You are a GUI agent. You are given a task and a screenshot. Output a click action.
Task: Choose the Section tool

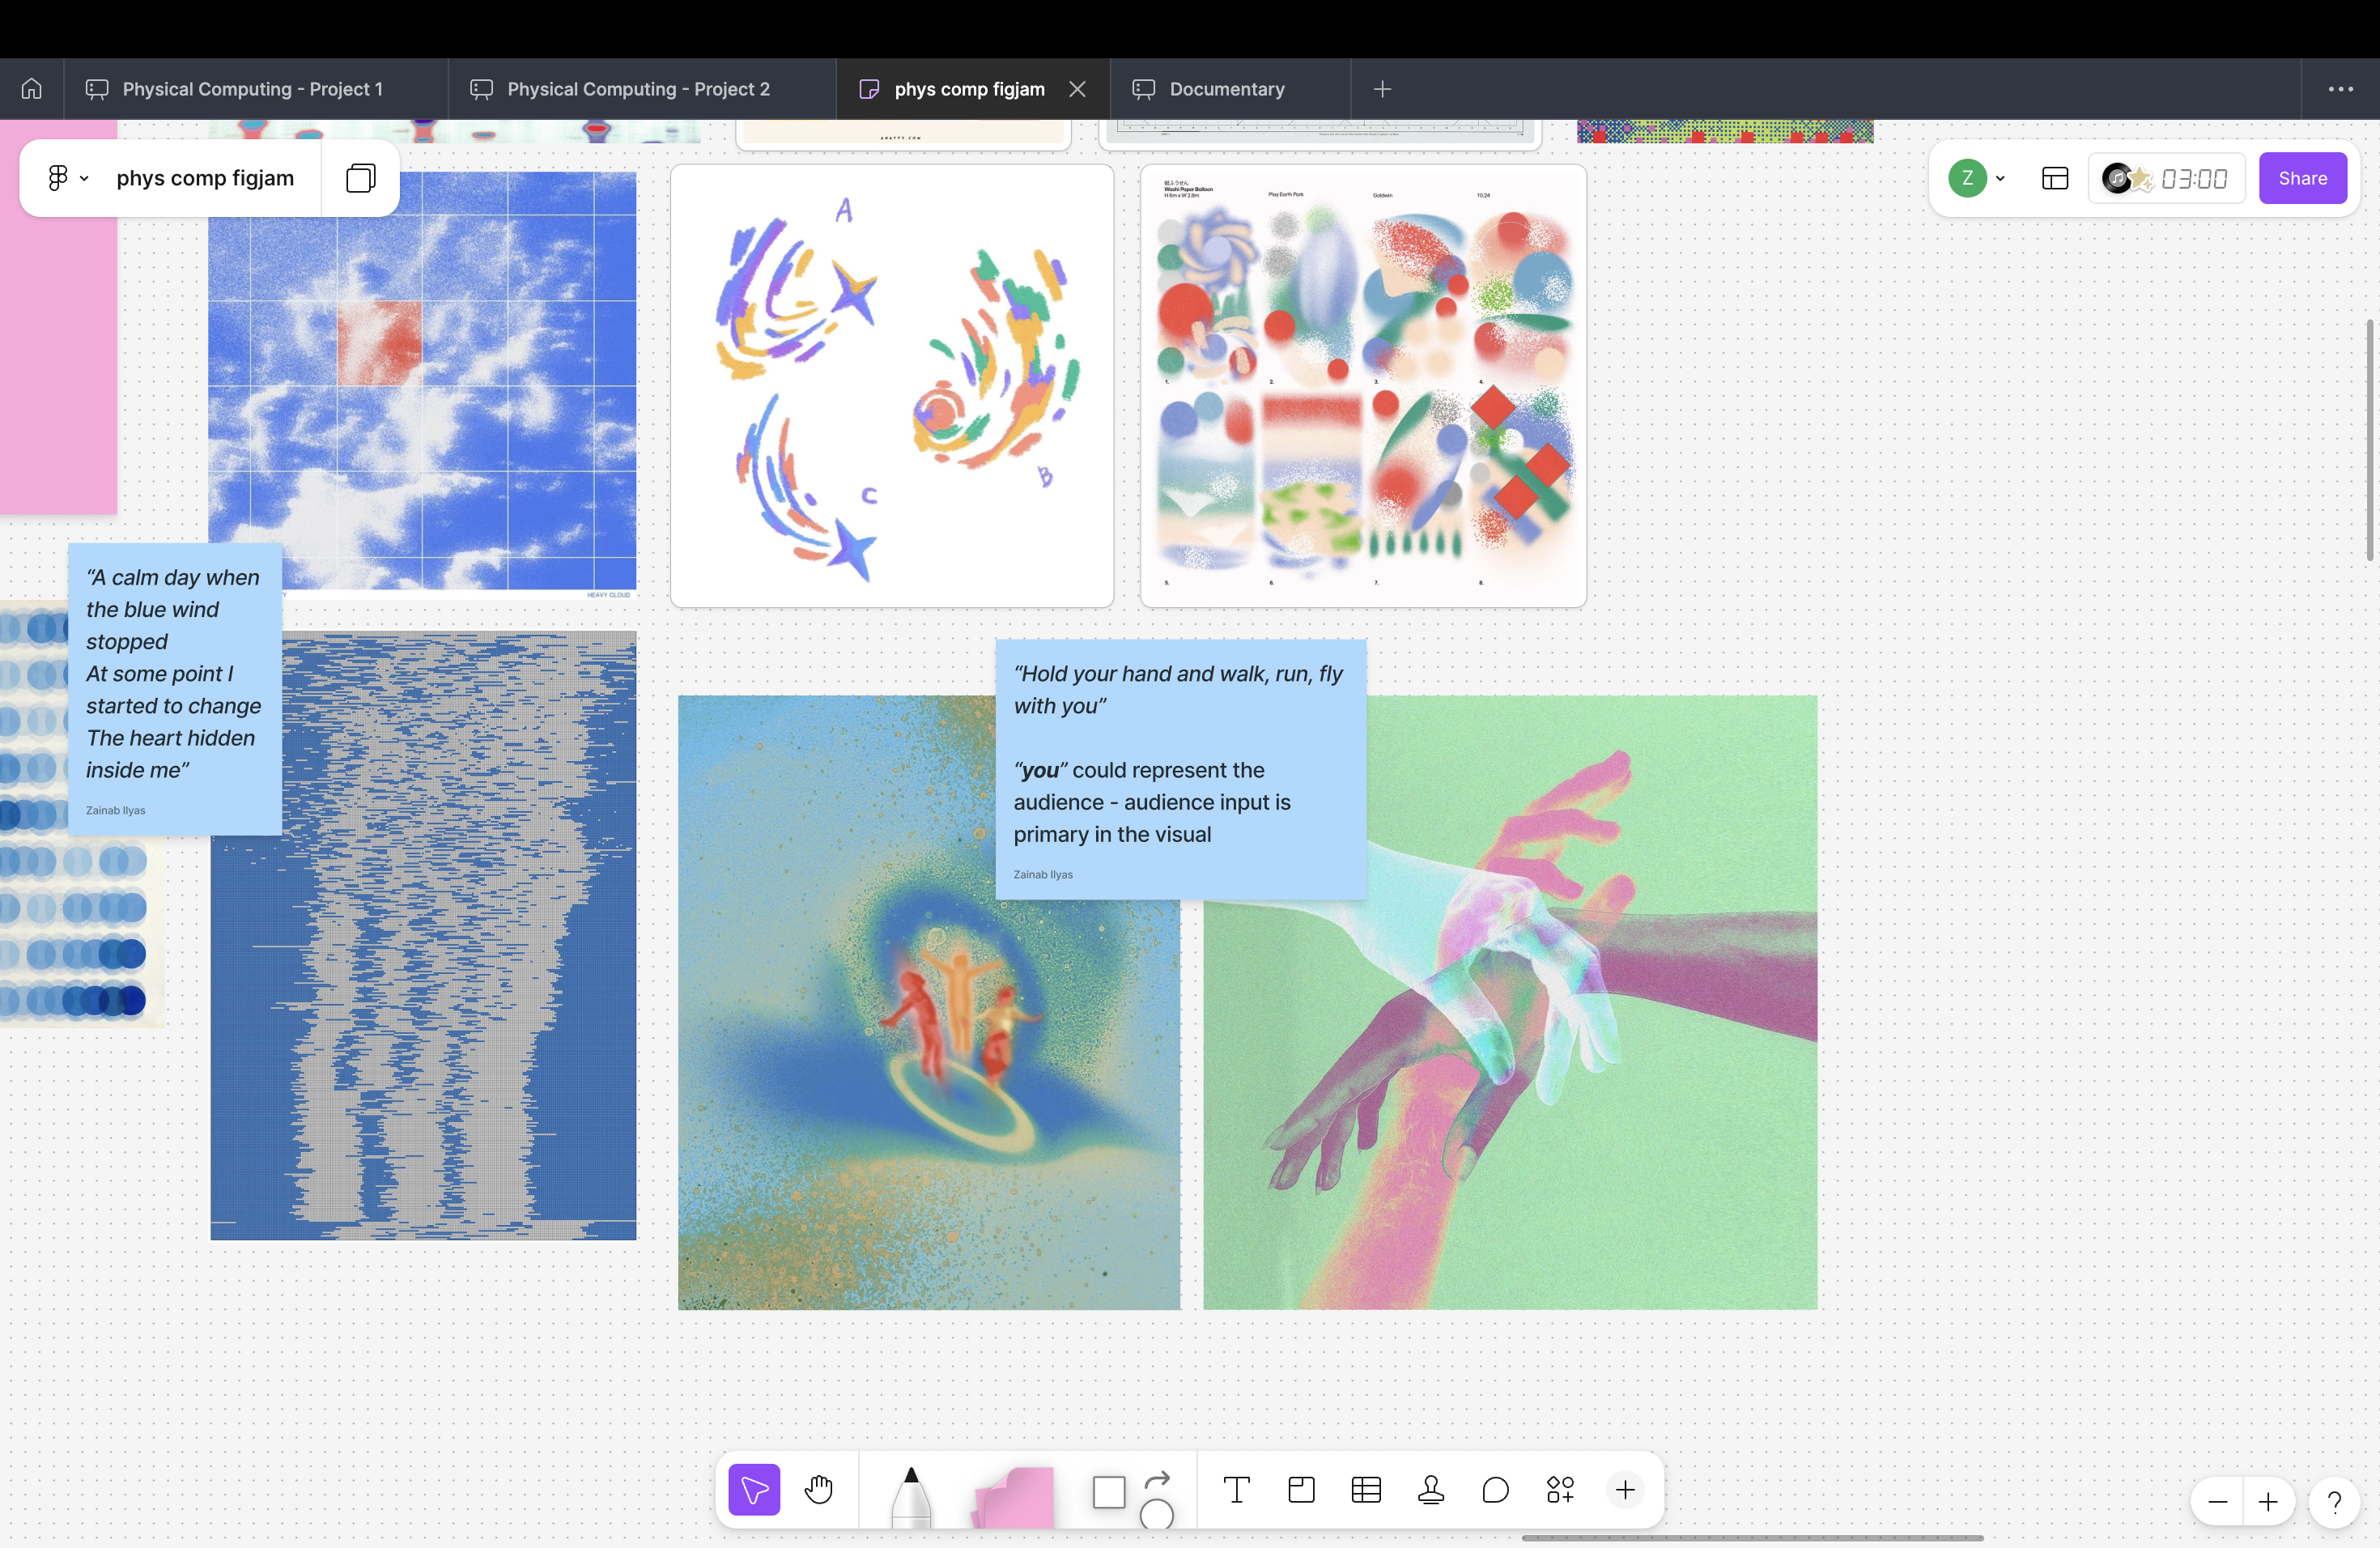pyautogui.click(x=1301, y=1490)
